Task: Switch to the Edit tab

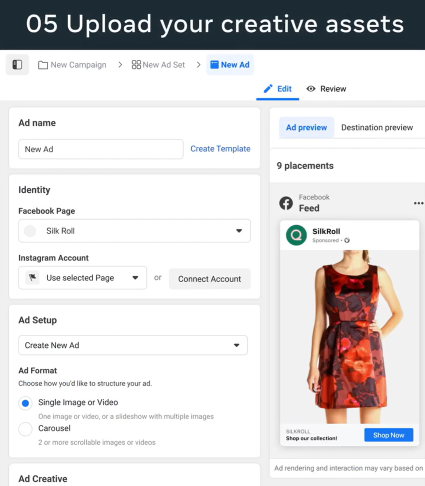Action: point(277,89)
